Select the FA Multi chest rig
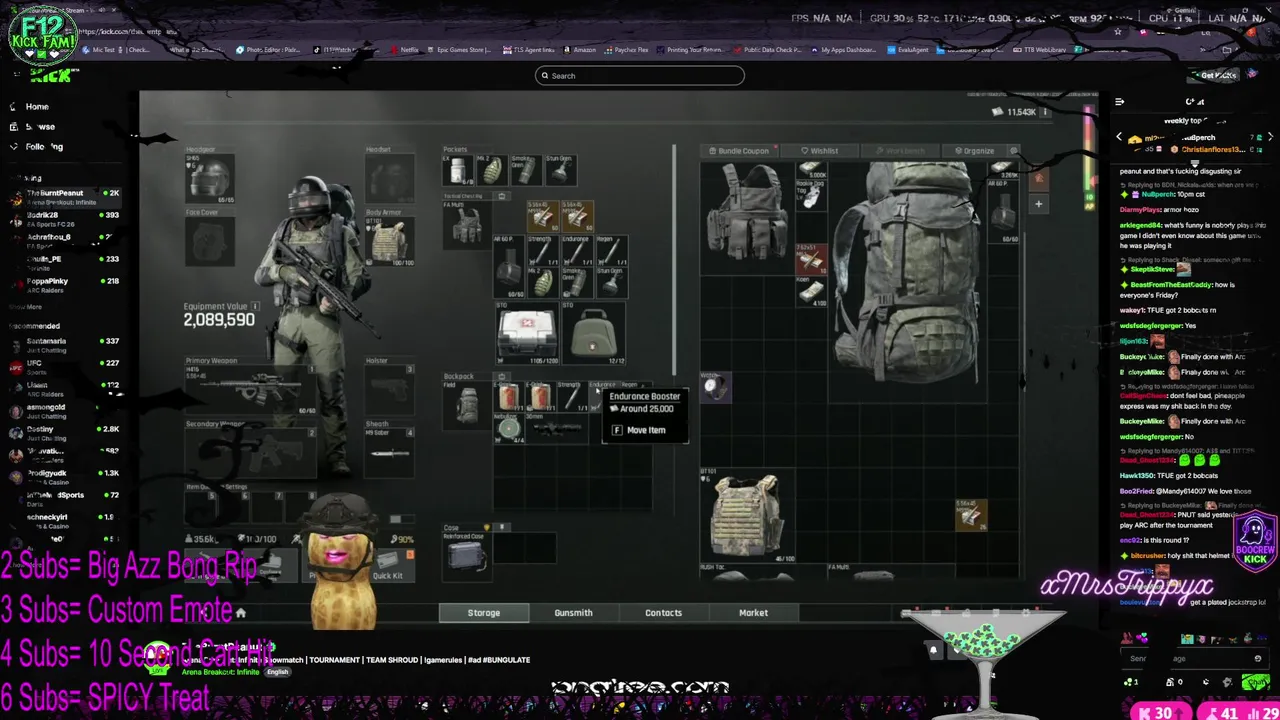The image size is (1280, 720). point(467,225)
